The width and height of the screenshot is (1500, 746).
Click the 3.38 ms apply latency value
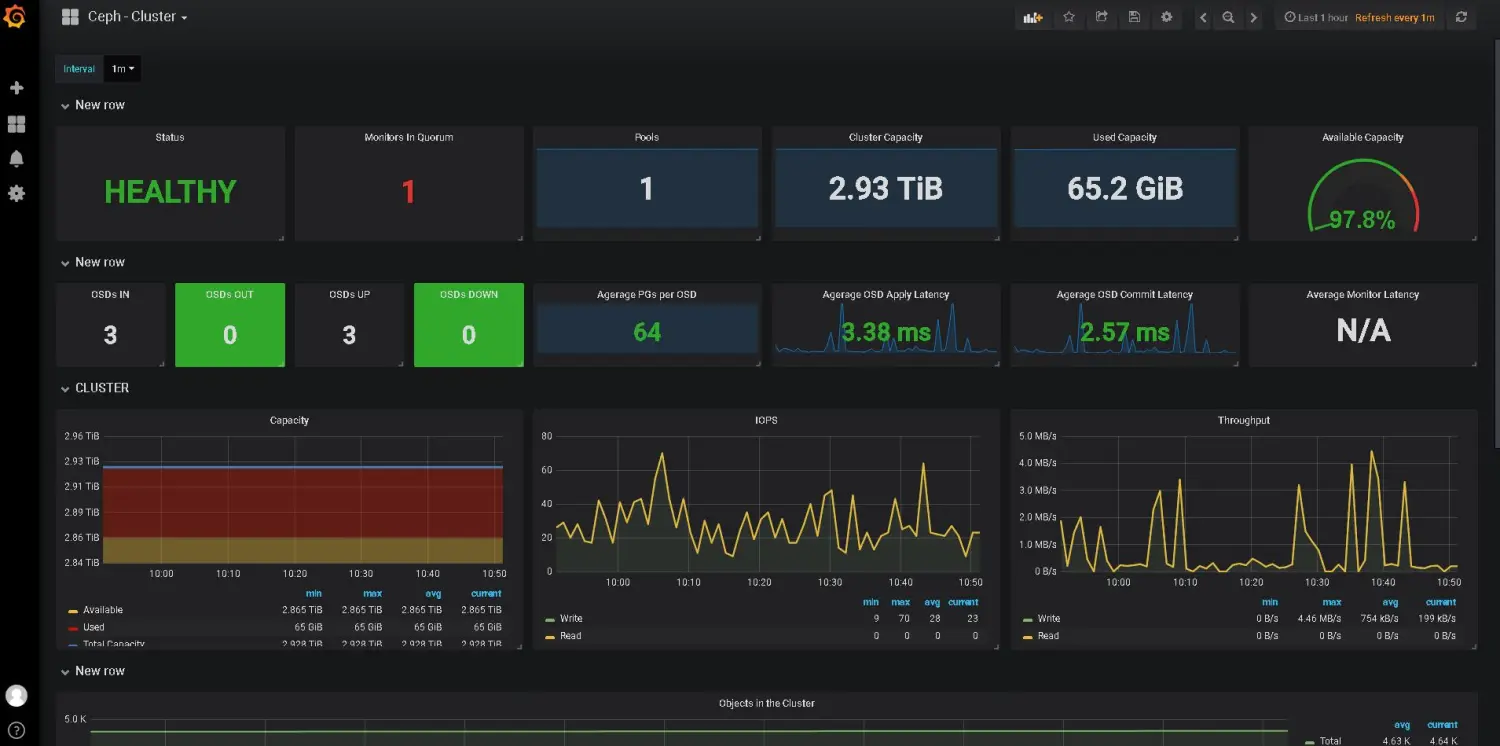pos(886,332)
